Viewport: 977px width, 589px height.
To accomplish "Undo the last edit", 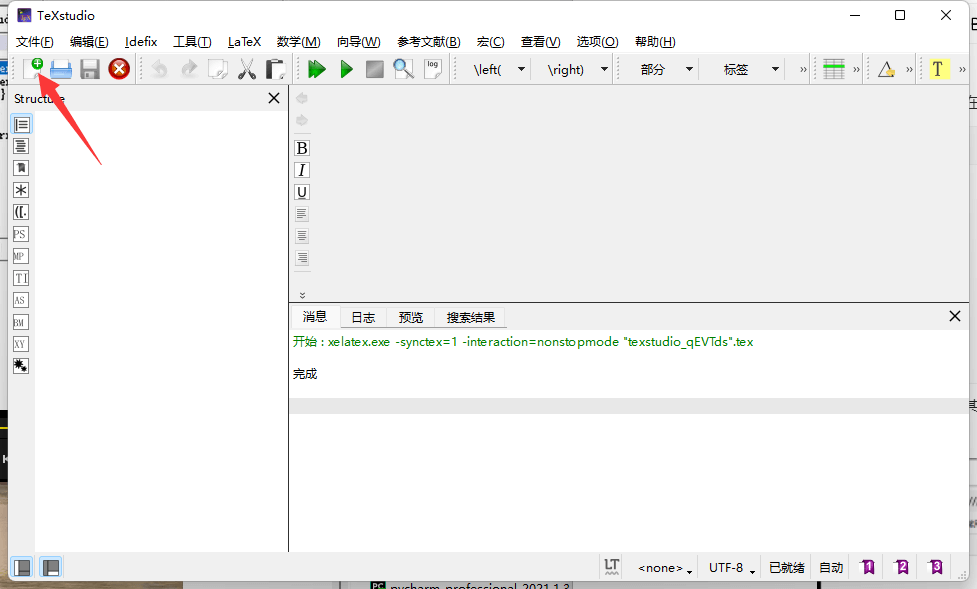I will (x=160, y=69).
